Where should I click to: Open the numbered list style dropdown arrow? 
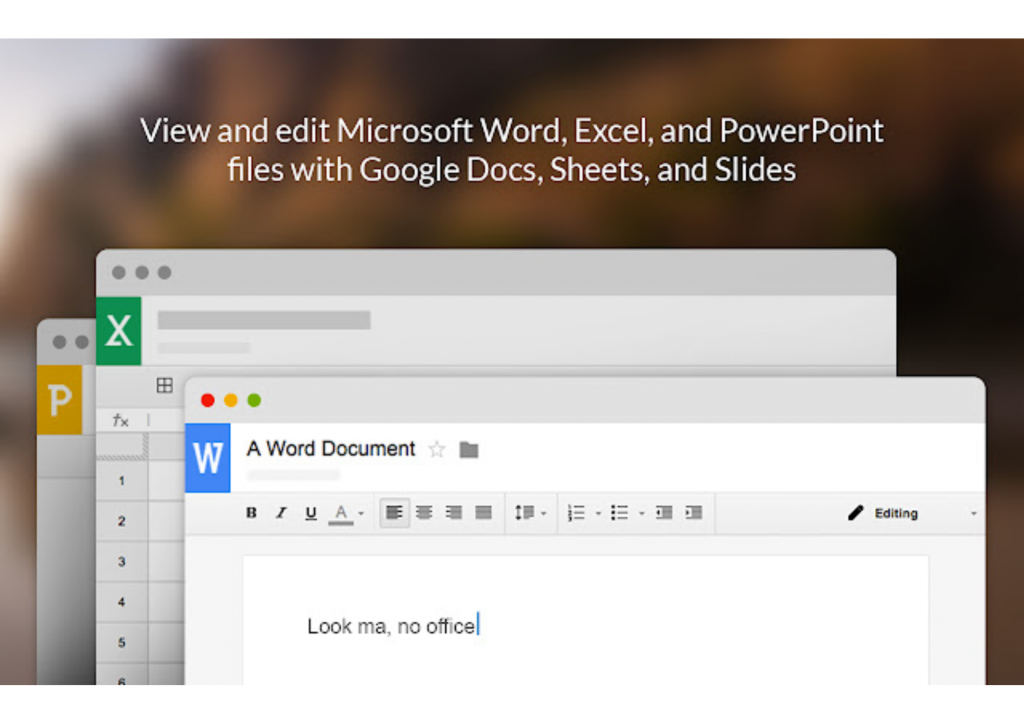[598, 514]
